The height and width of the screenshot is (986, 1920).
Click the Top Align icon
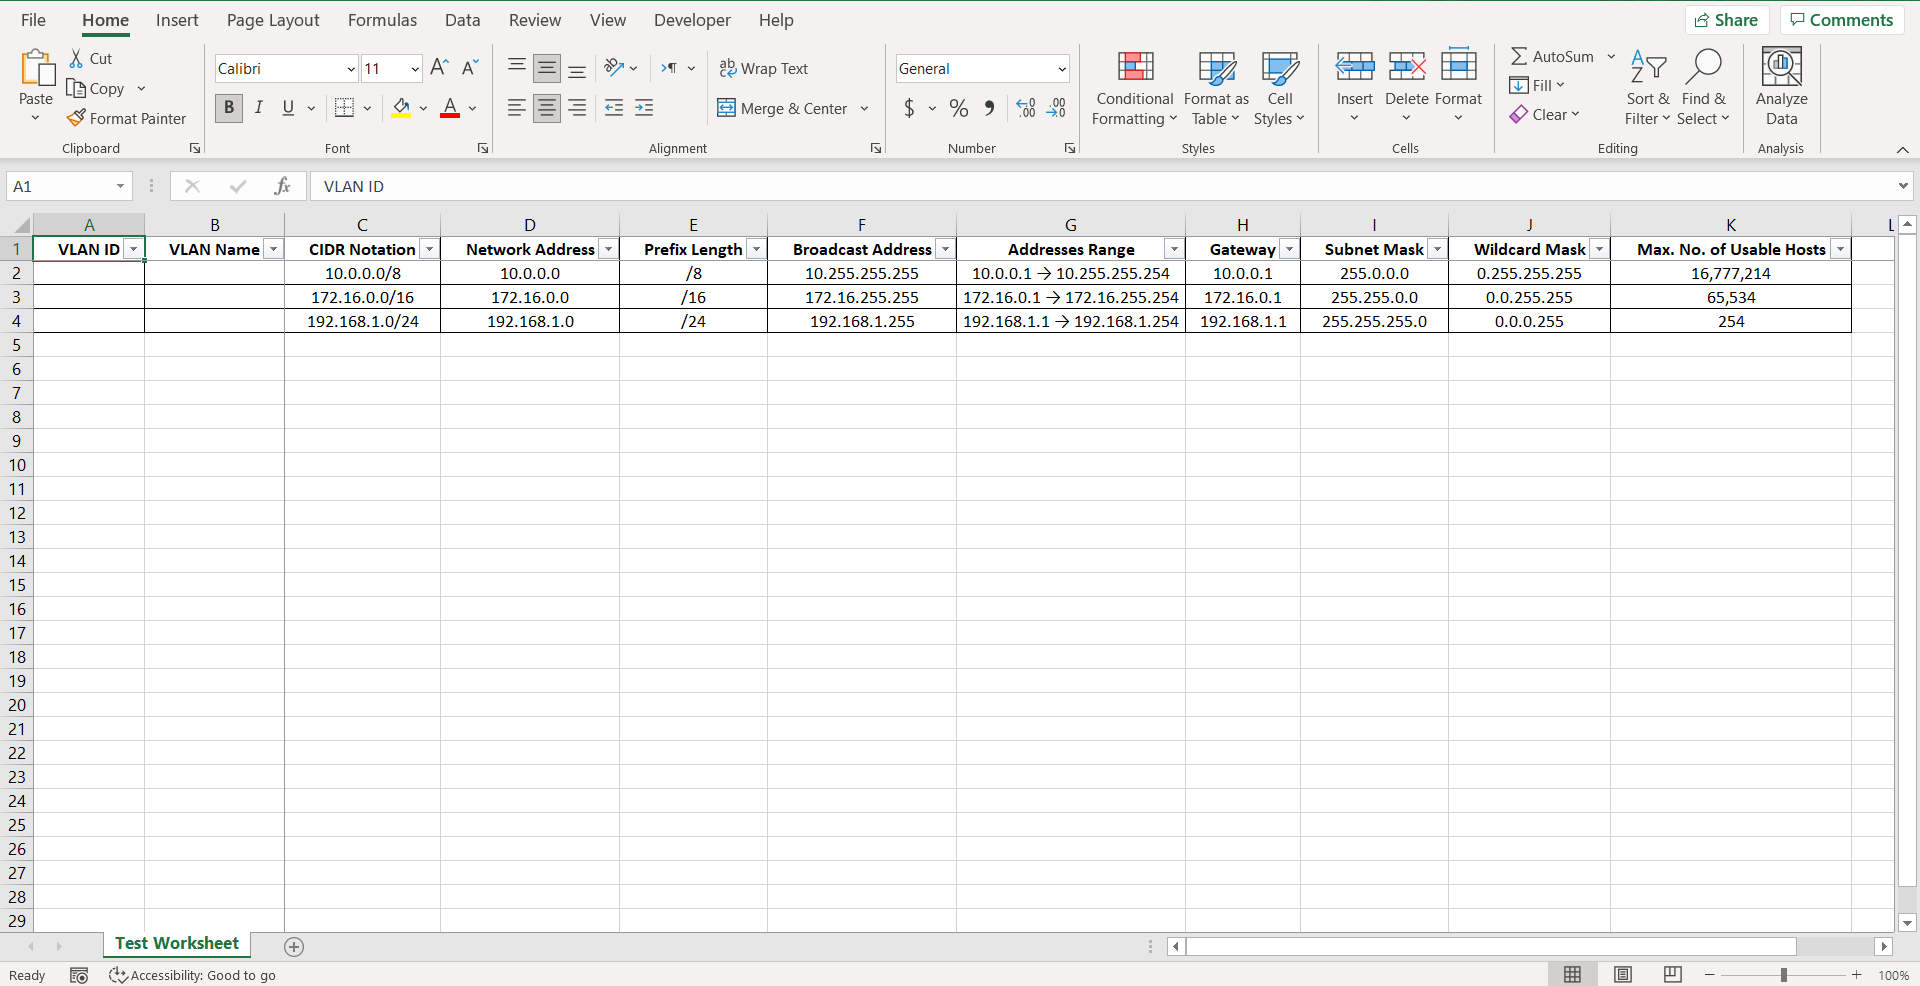(516, 68)
